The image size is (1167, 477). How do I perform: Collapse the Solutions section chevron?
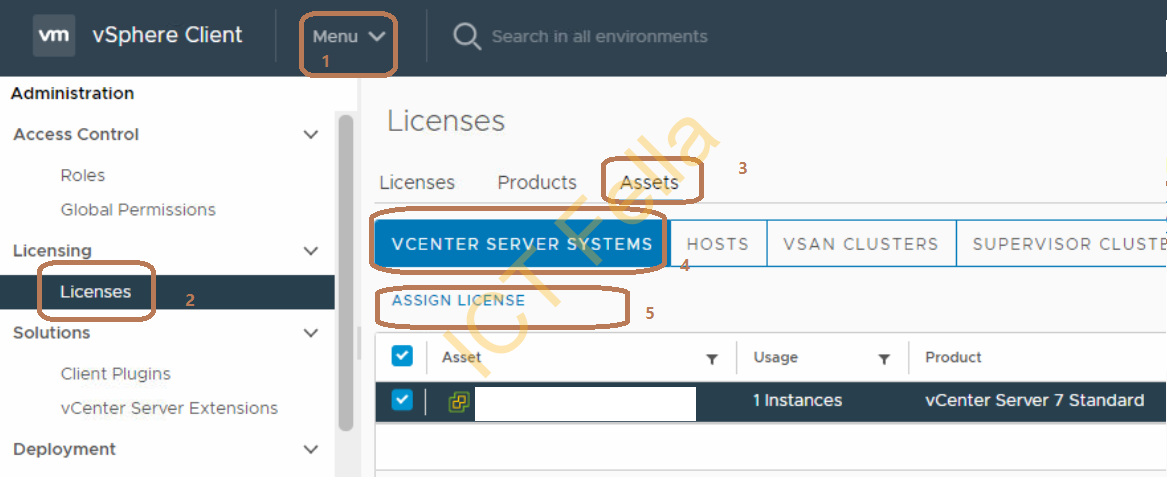click(311, 333)
